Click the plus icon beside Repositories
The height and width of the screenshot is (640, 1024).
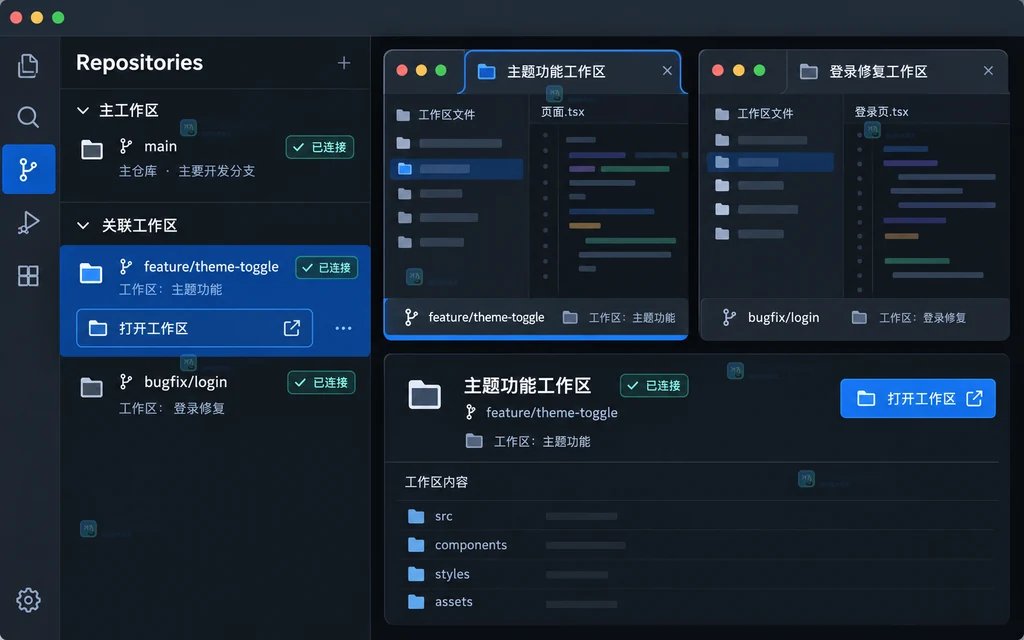[x=344, y=63]
